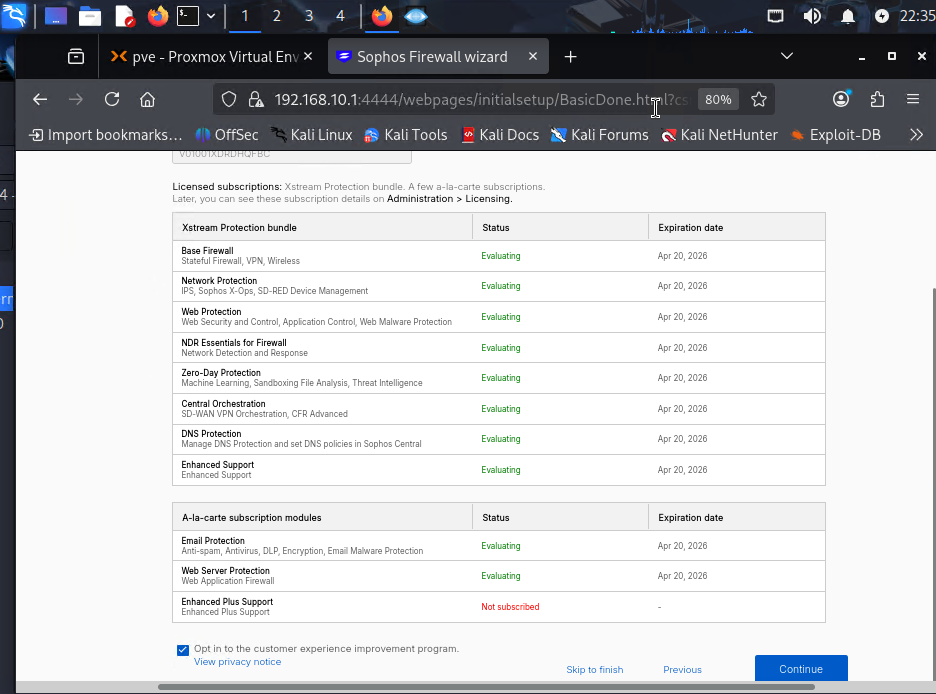
Task: Open Firefox extensions puzzle icon
Action: (877, 99)
